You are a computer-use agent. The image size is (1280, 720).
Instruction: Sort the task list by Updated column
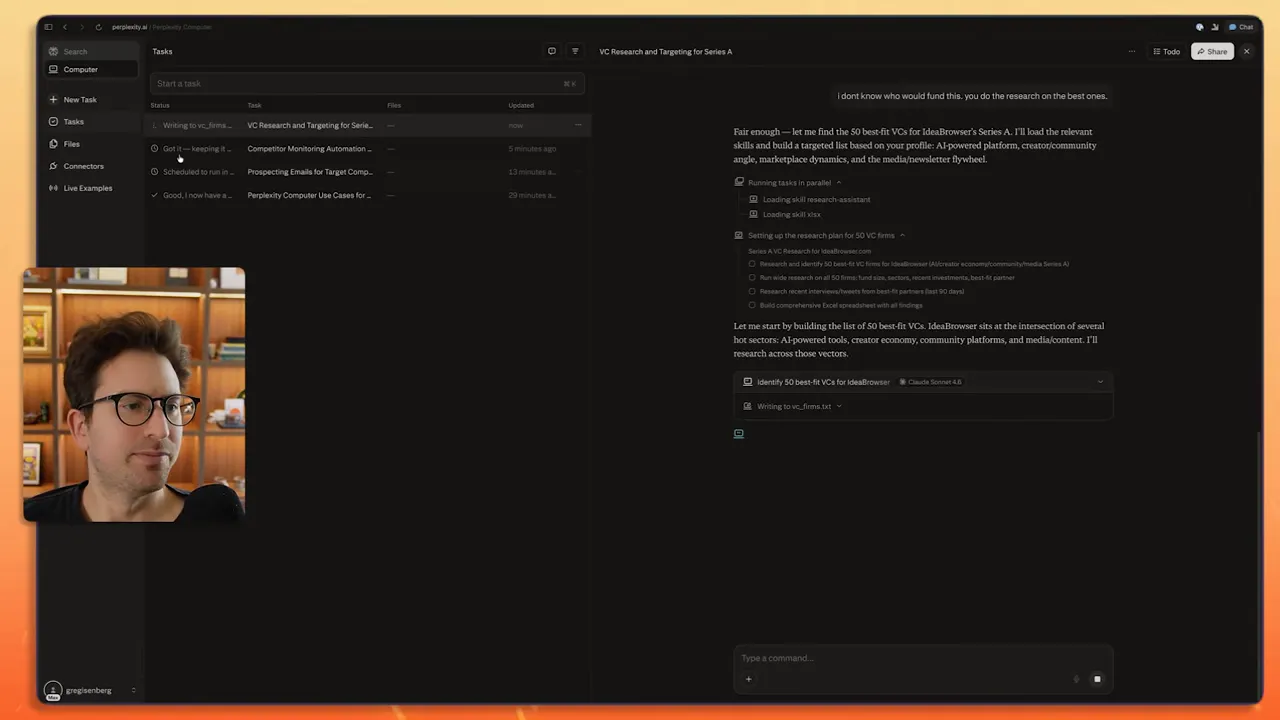point(521,105)
